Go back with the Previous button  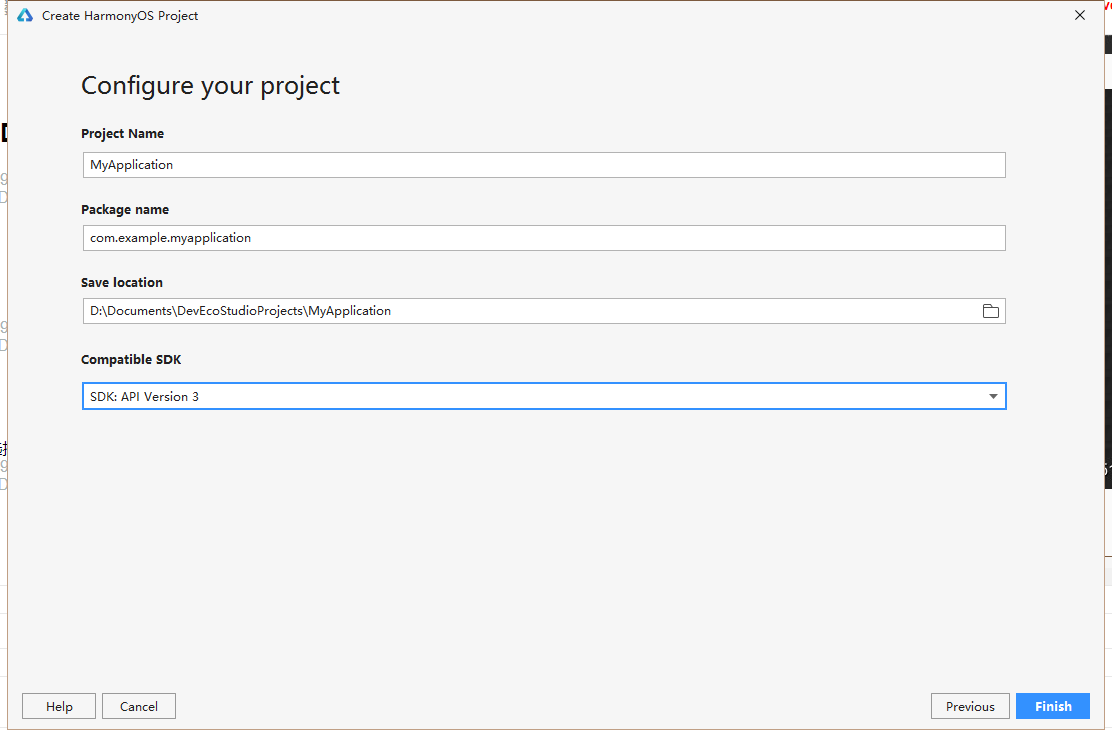point(970,706)
